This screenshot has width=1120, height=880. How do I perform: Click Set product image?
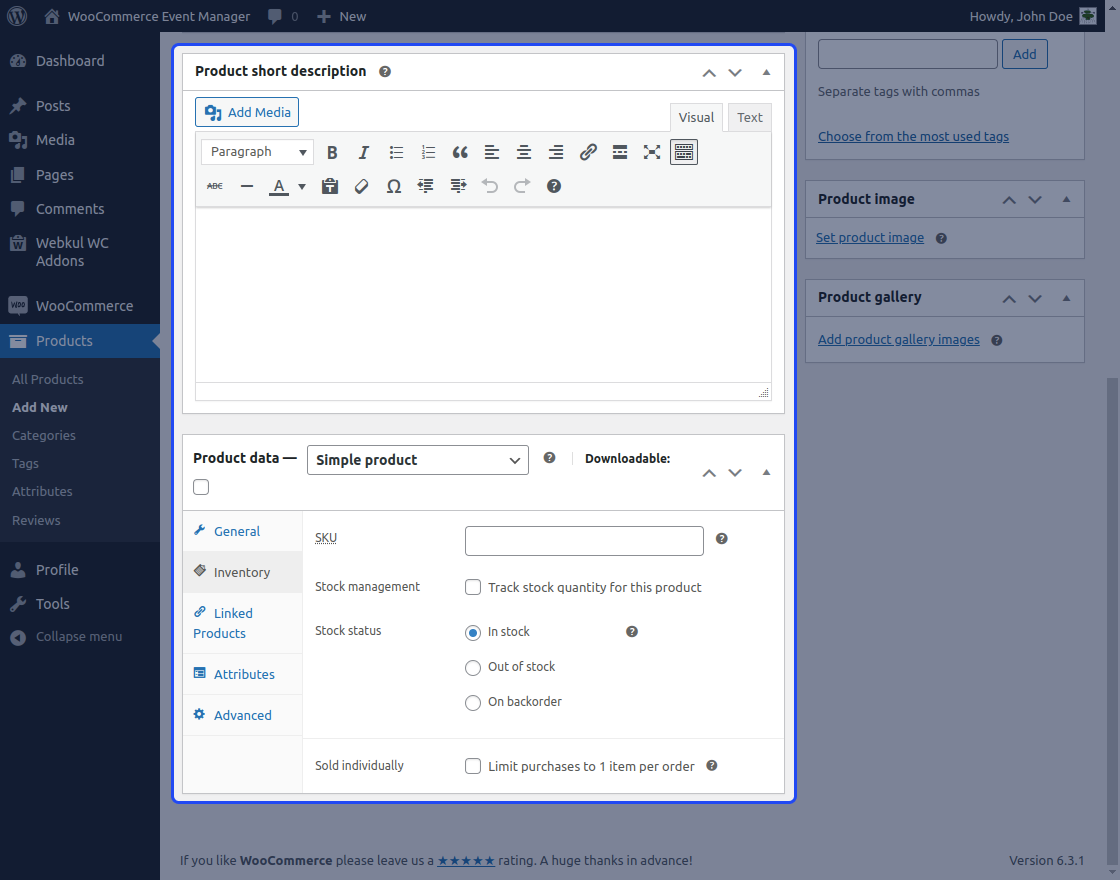pyautogui.click(x=869, y=237)
